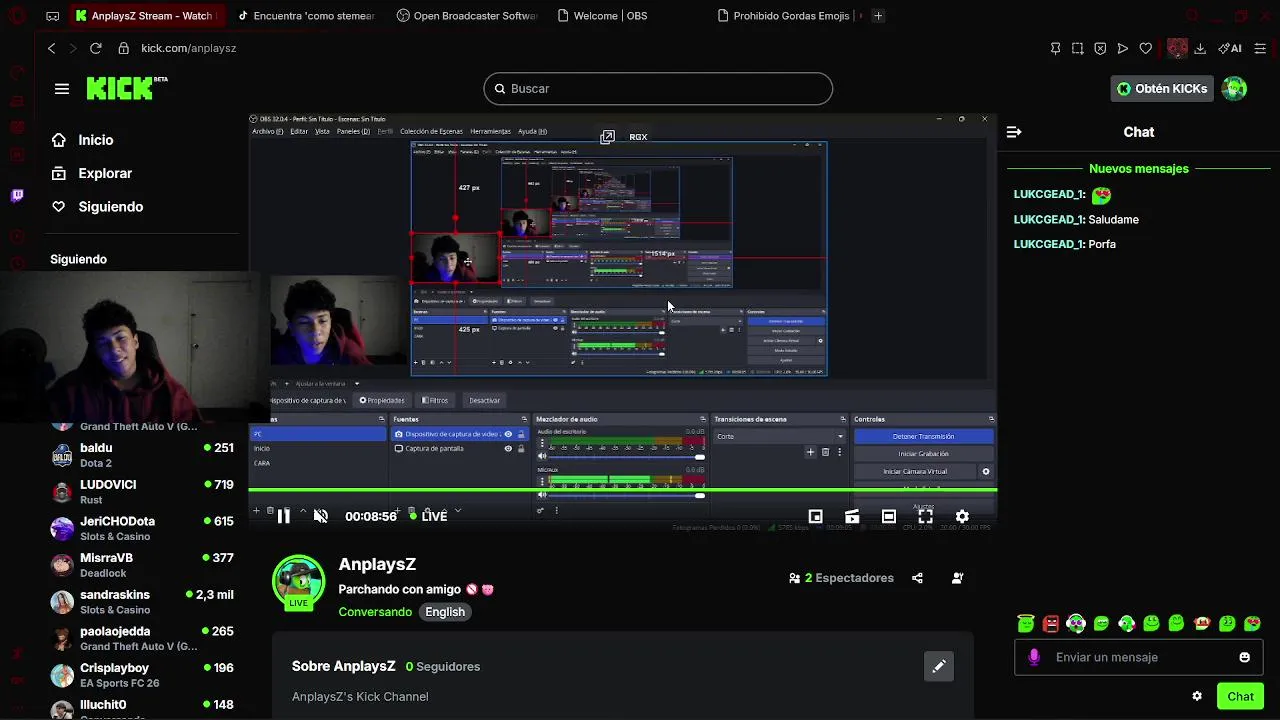
Task: Open chat settings gear
Action: pyautogui.click(x=1197, y=696)
